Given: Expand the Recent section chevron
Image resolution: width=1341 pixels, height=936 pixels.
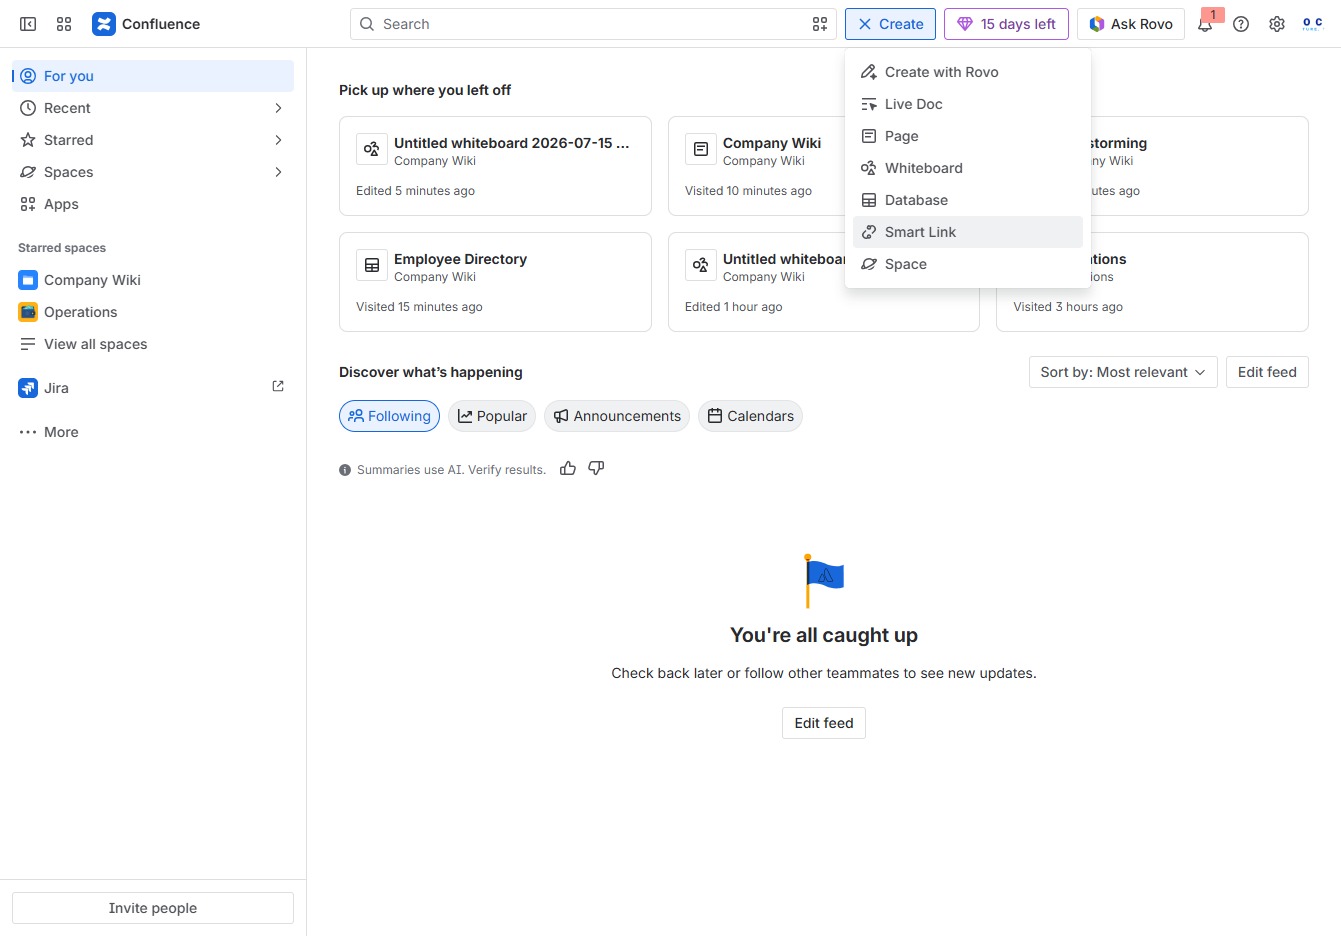Looking at the screenshot, I should (x=278, y=108).
